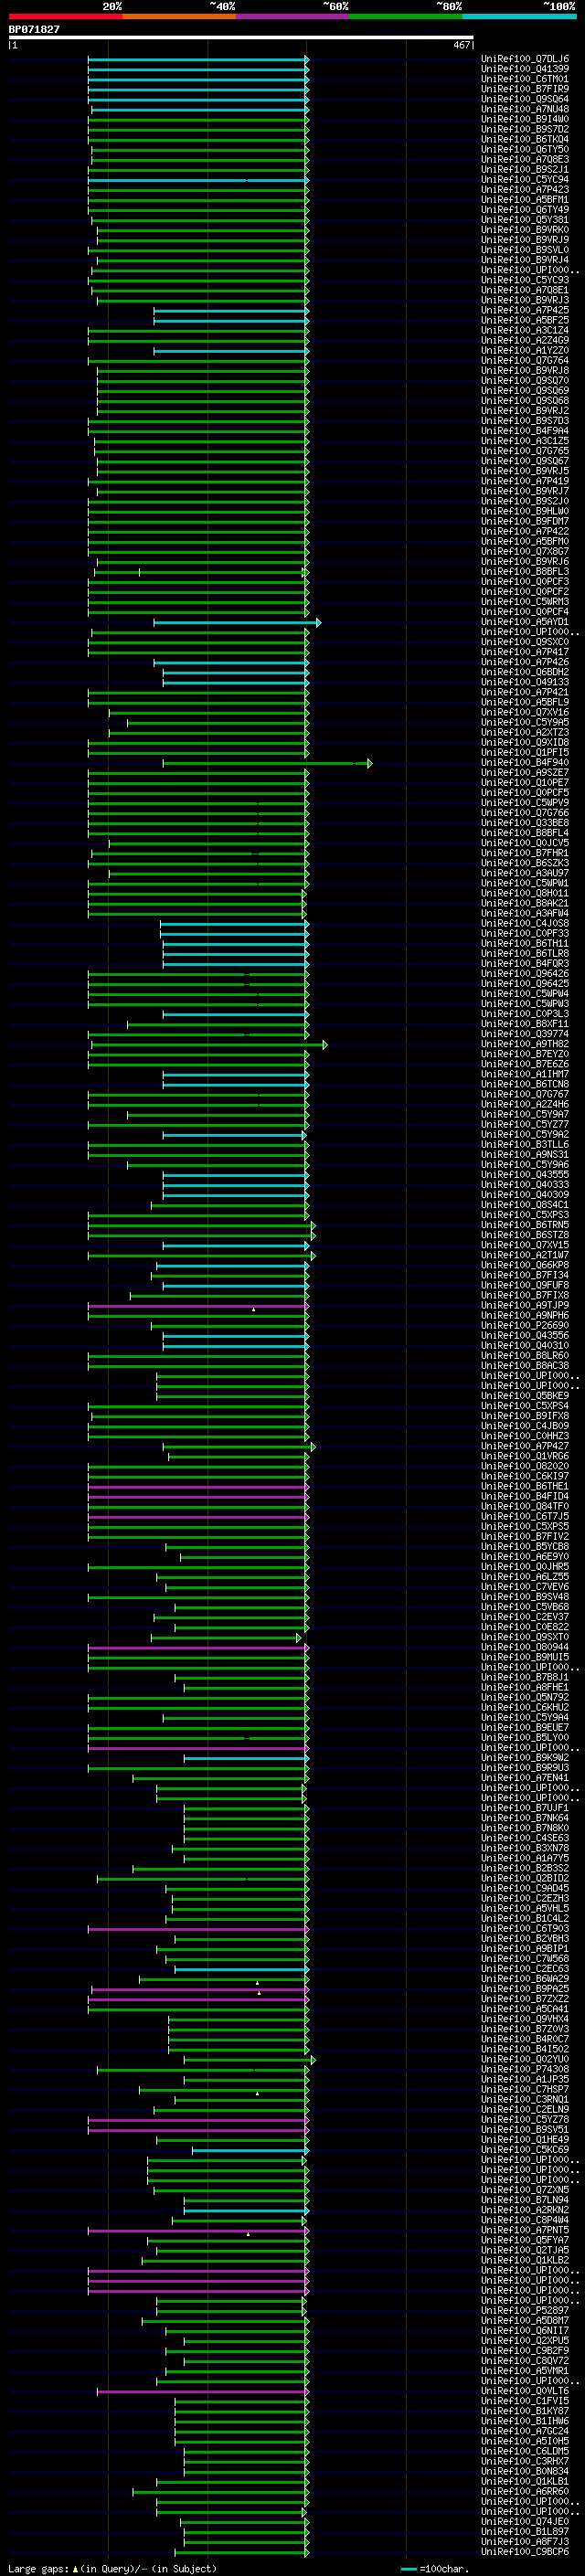Select label UniRef100_Q7XV15
The height and width of the screenshot is (2576, 585).
525,1245
